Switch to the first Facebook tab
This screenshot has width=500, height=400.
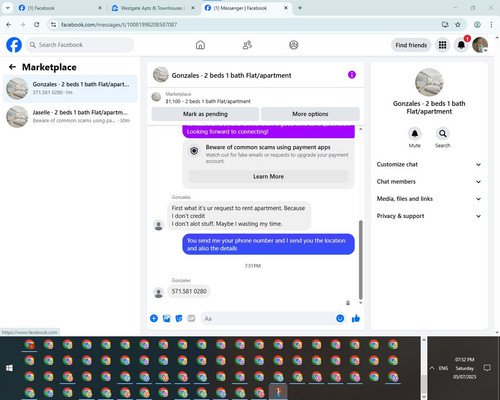click(x=60, y=8)
